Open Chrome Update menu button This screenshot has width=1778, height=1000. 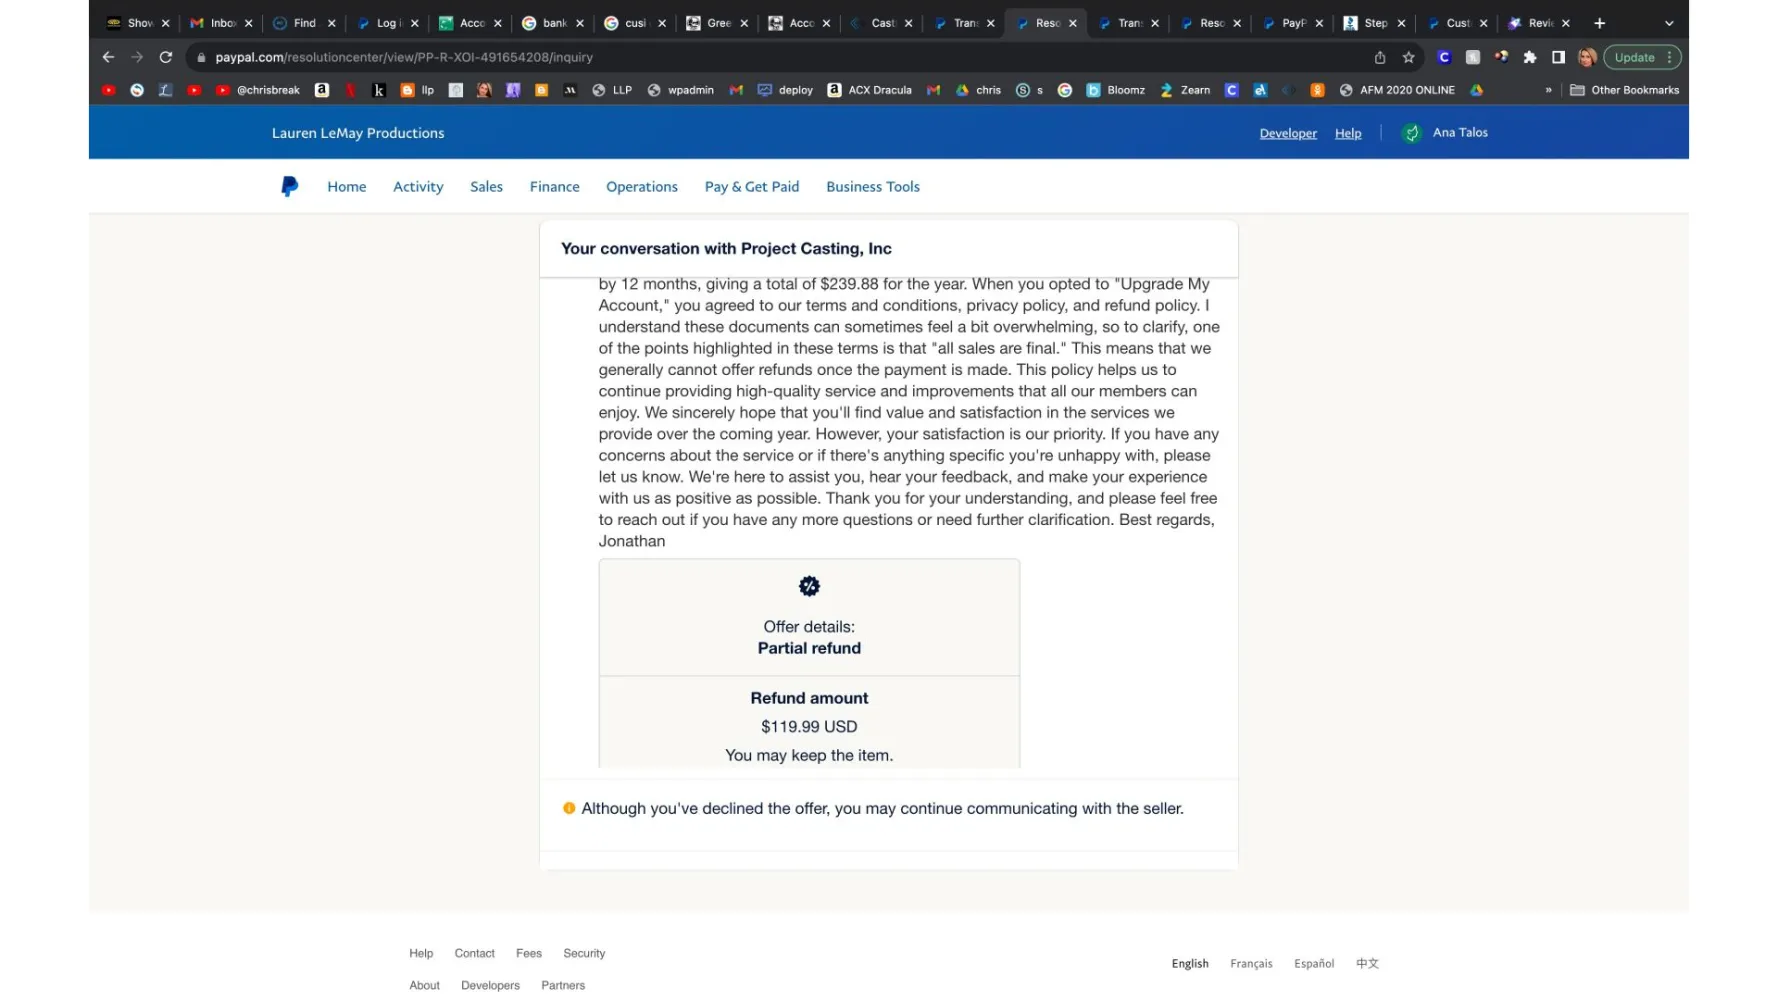[x=1642, y=57]
